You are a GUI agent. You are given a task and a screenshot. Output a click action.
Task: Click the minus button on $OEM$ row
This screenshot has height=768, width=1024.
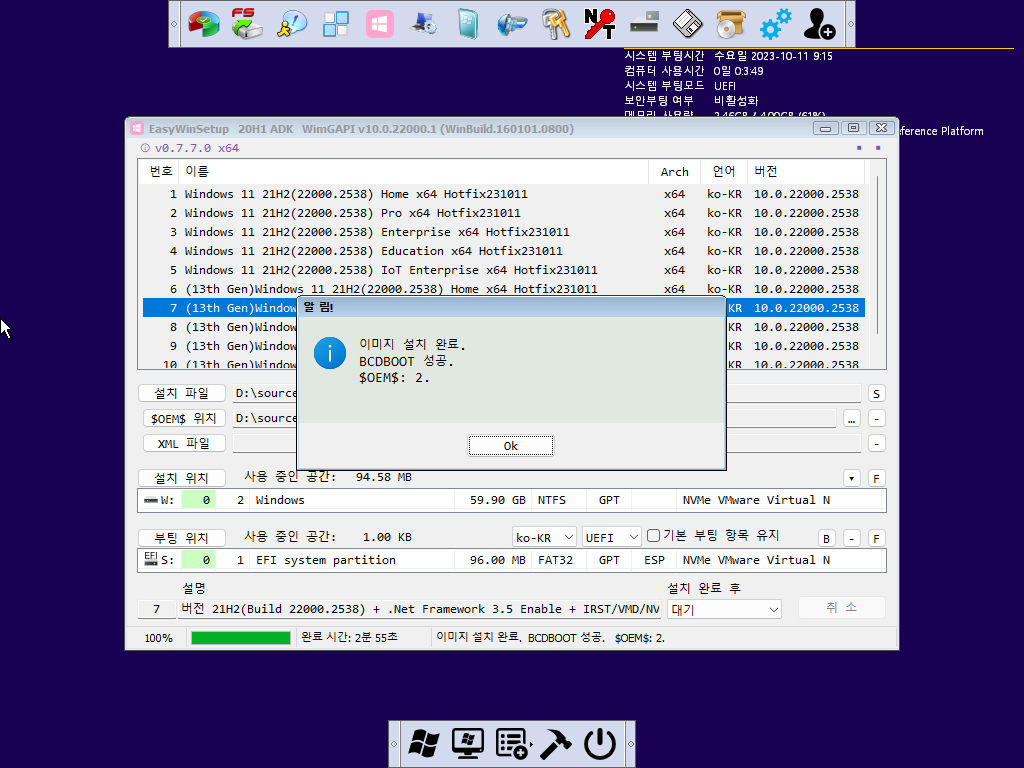(x=876, y=419)
